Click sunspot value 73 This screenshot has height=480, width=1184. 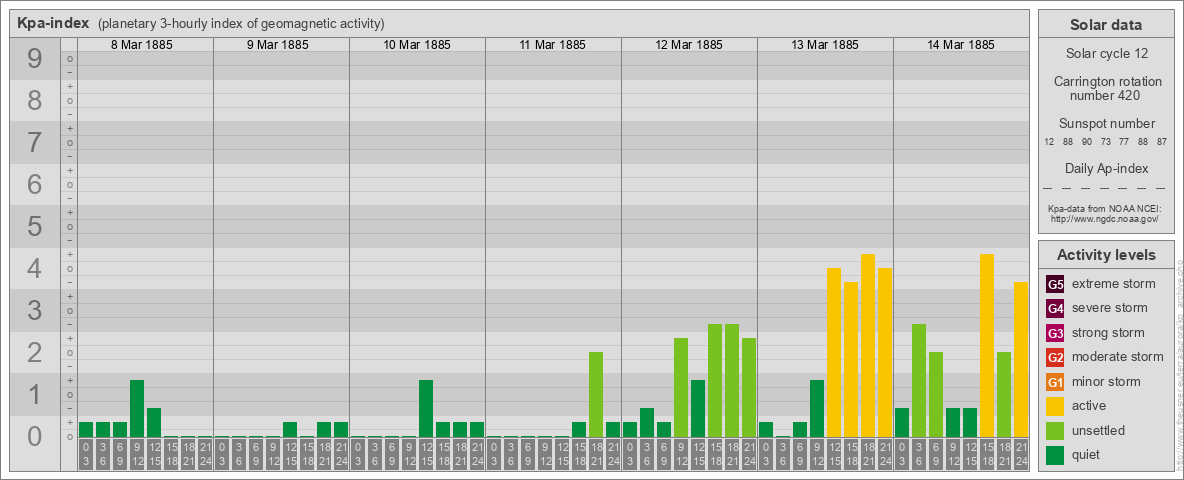pyautogui.click(x=1105, y=142)
